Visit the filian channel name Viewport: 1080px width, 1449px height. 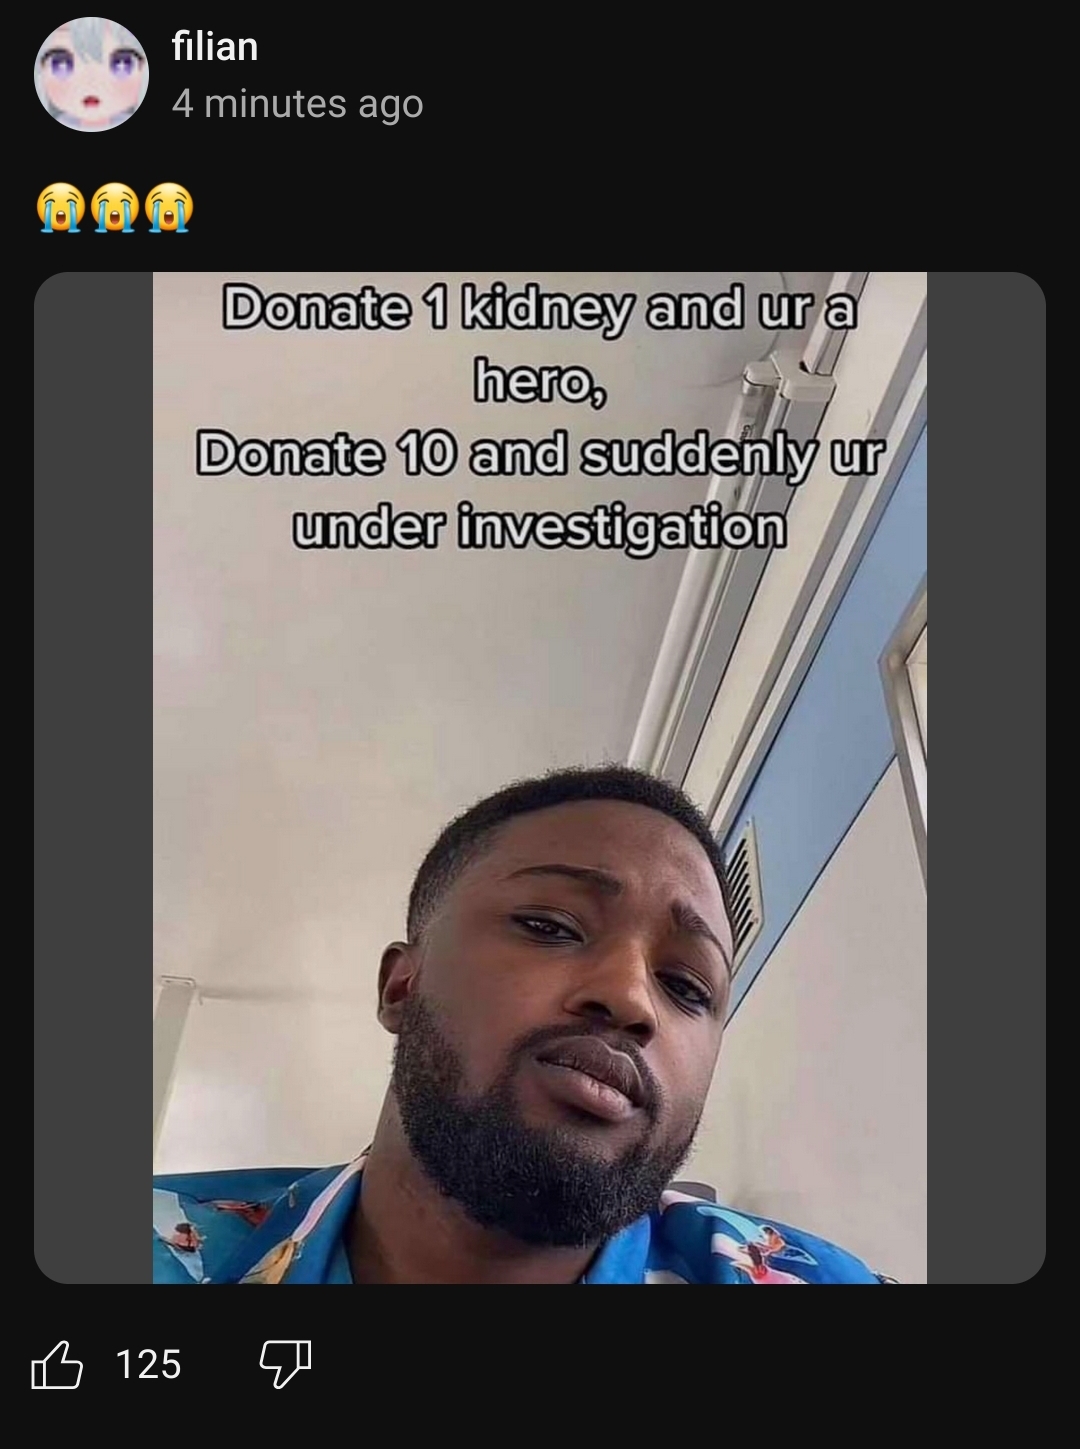215,46
